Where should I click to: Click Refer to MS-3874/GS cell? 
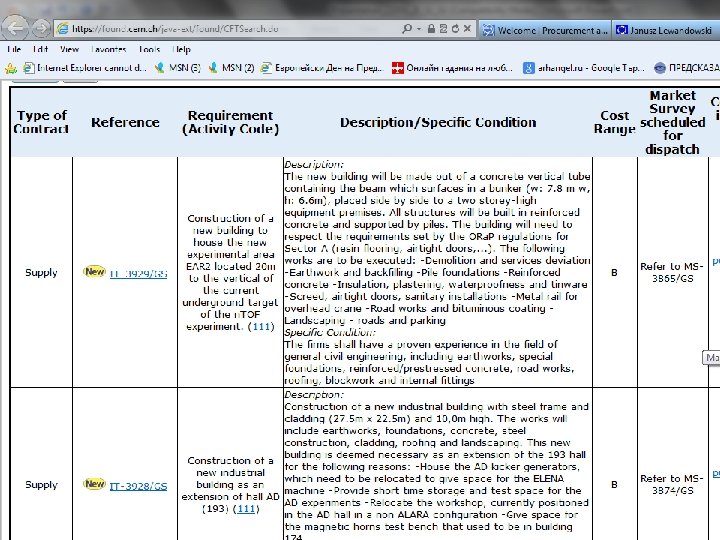point(672,484)
